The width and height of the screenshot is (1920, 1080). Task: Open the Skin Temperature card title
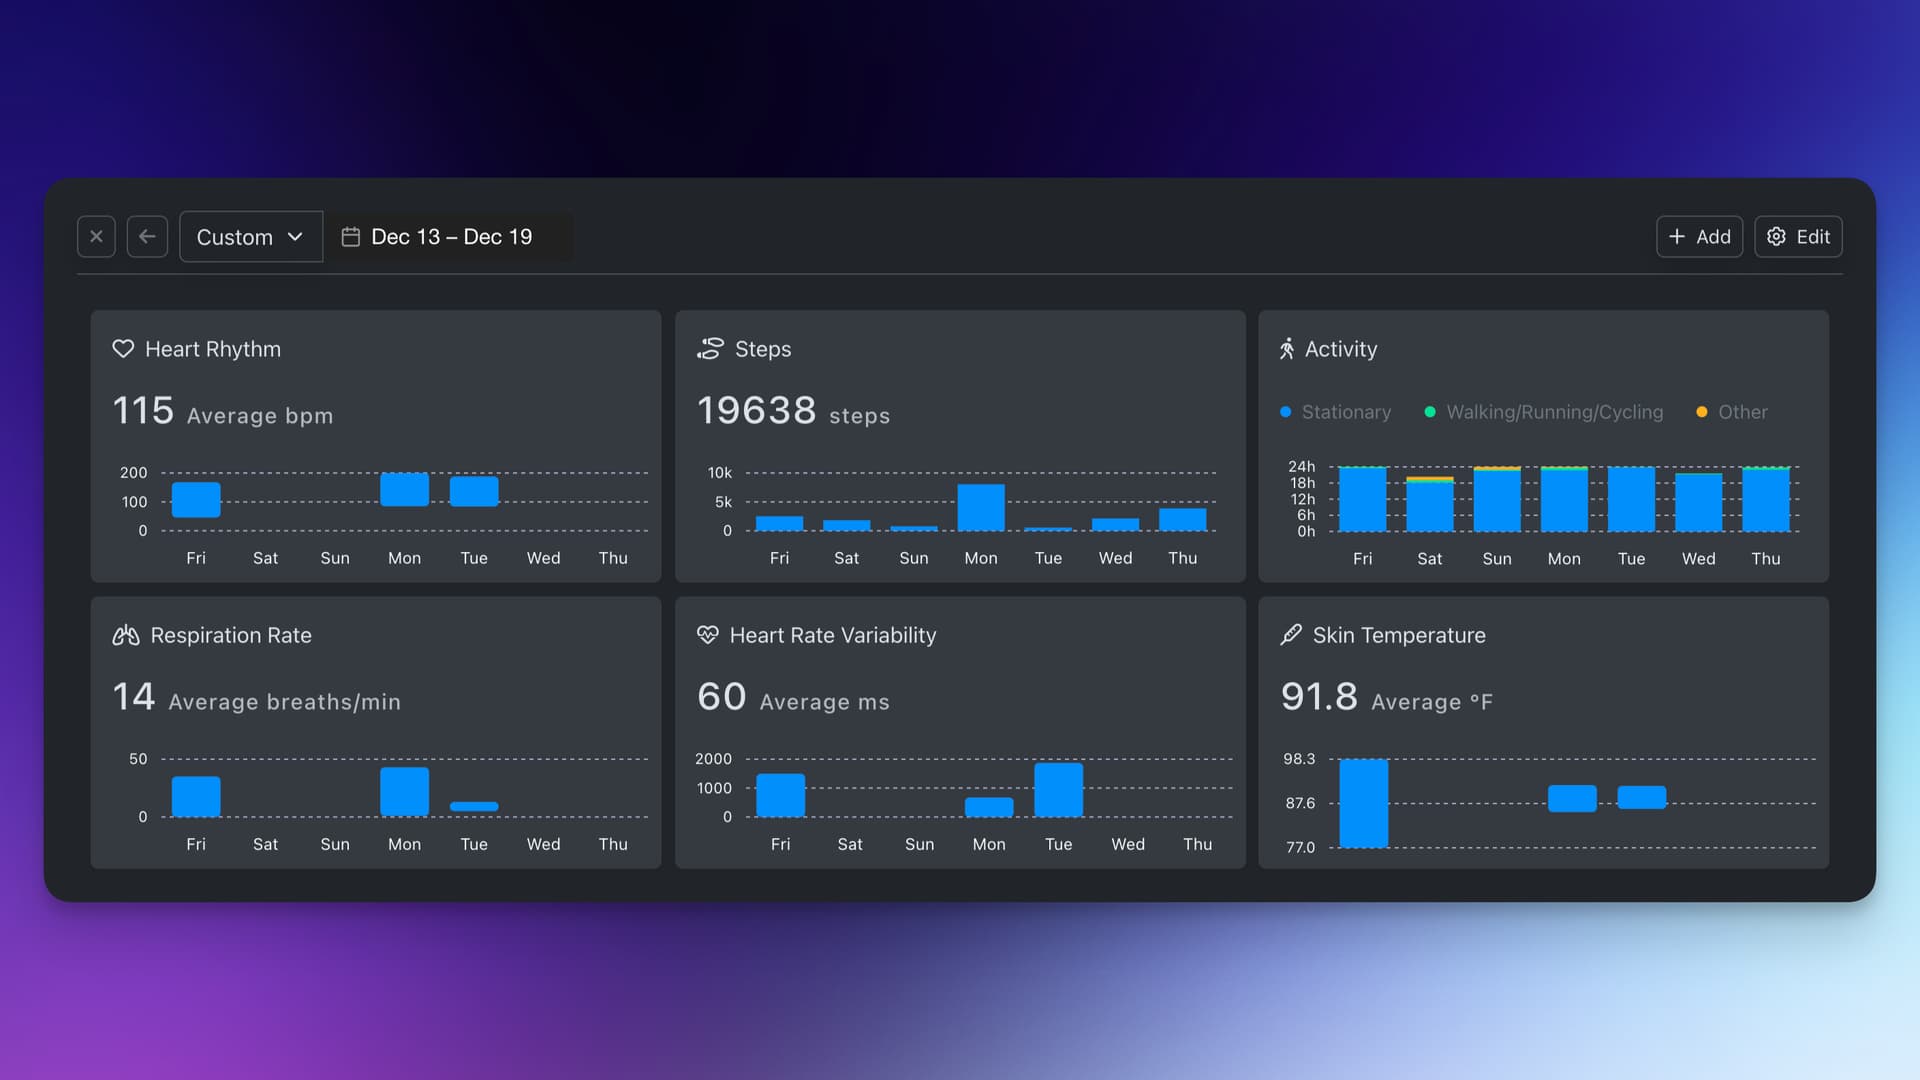pos(1398,635)
